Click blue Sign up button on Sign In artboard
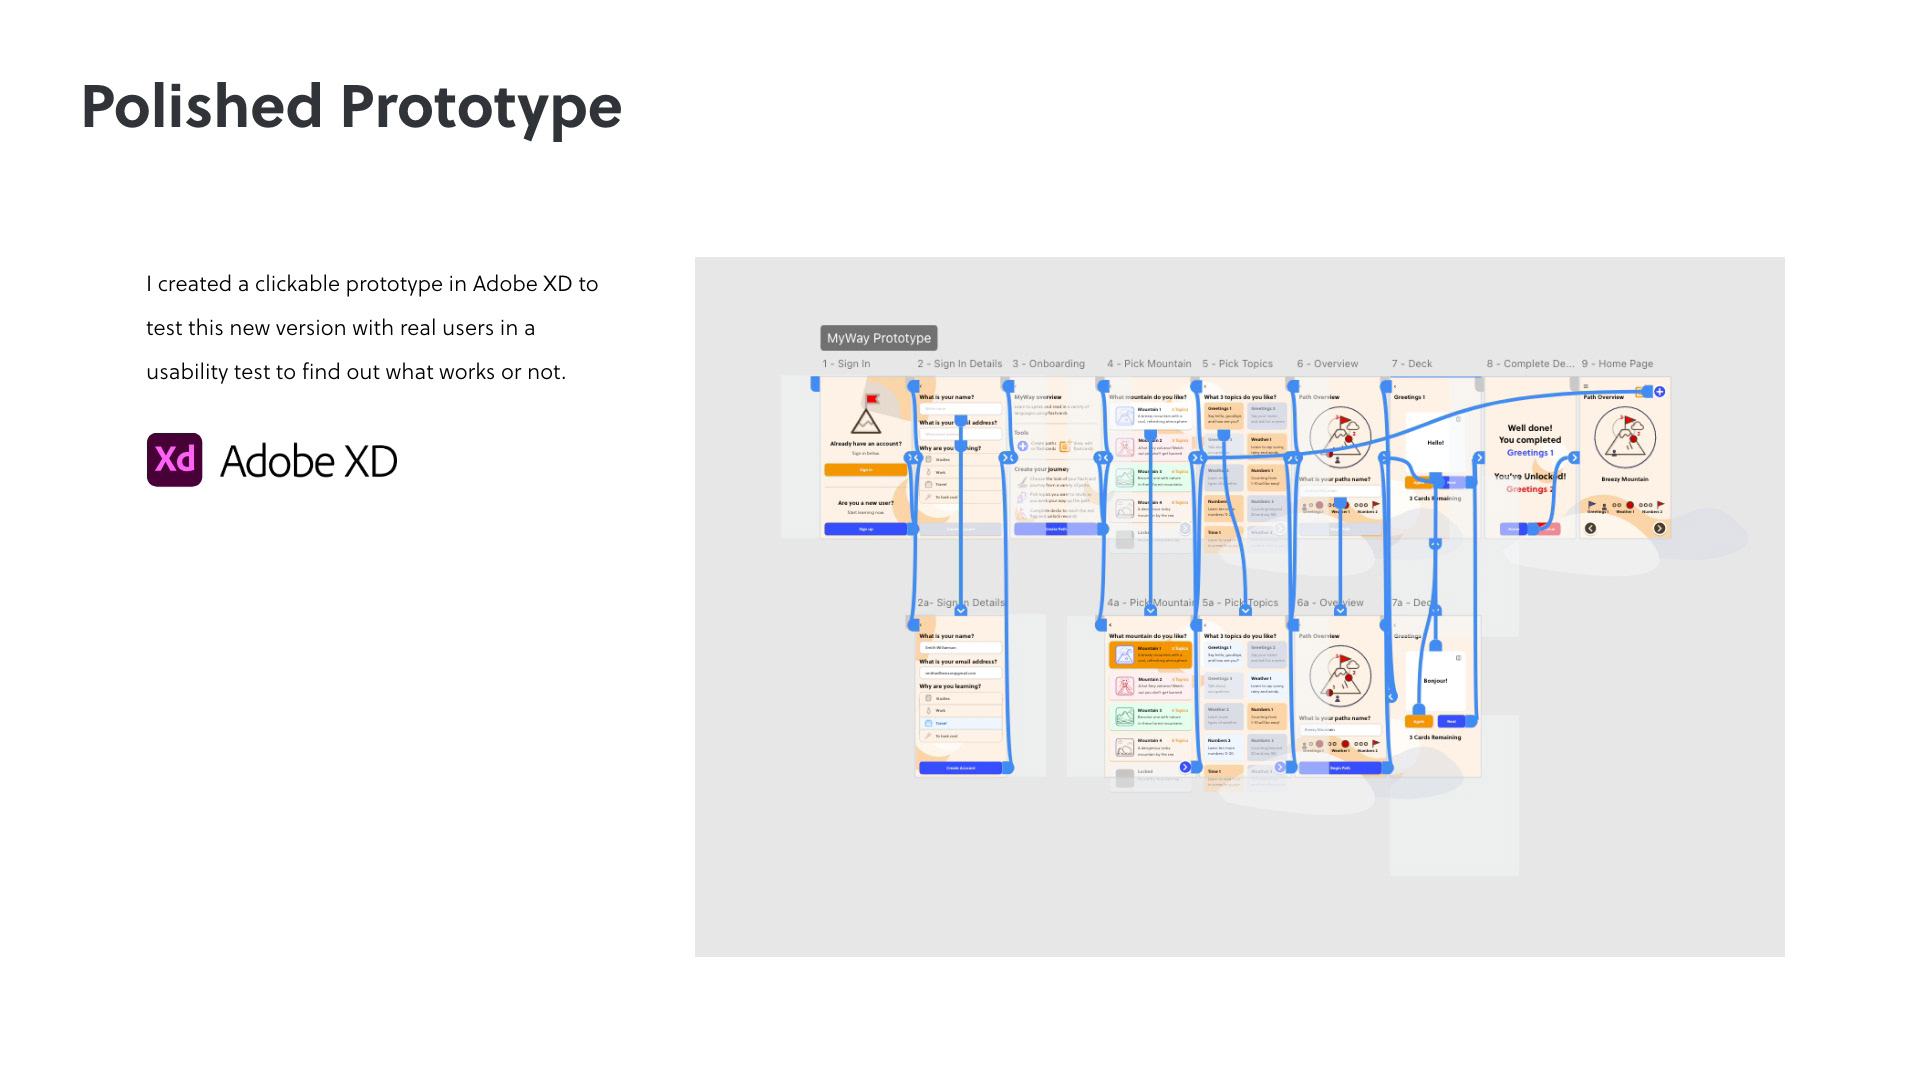 (866, 529)
